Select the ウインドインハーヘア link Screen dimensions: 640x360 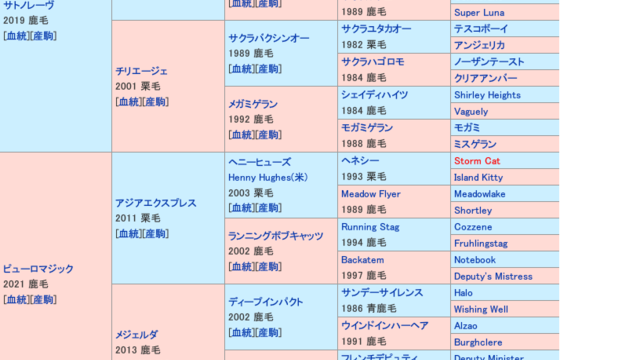pos(385,326)
